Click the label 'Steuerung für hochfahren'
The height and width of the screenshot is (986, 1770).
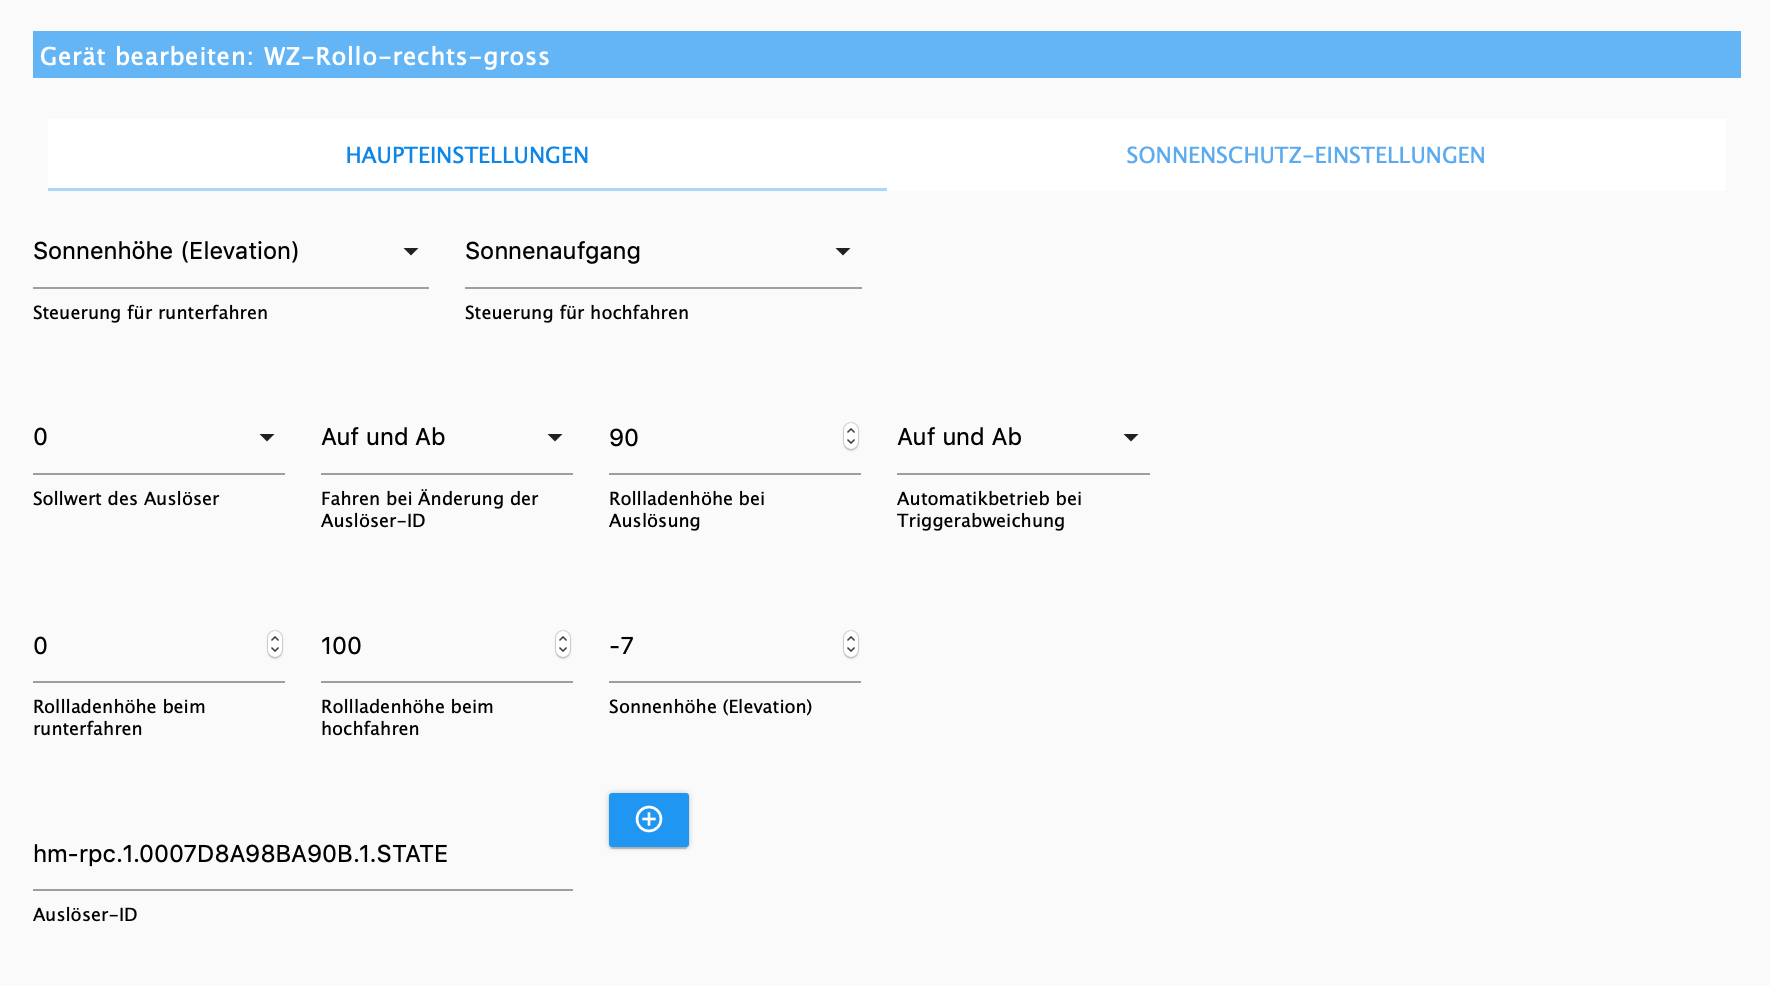pyautogui.click(x=577, y=313)
